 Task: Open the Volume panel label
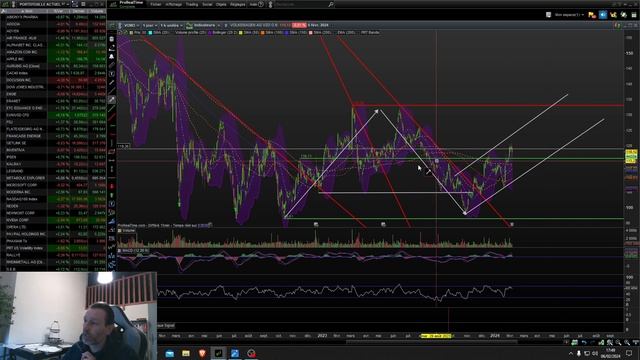coord(128,231)
